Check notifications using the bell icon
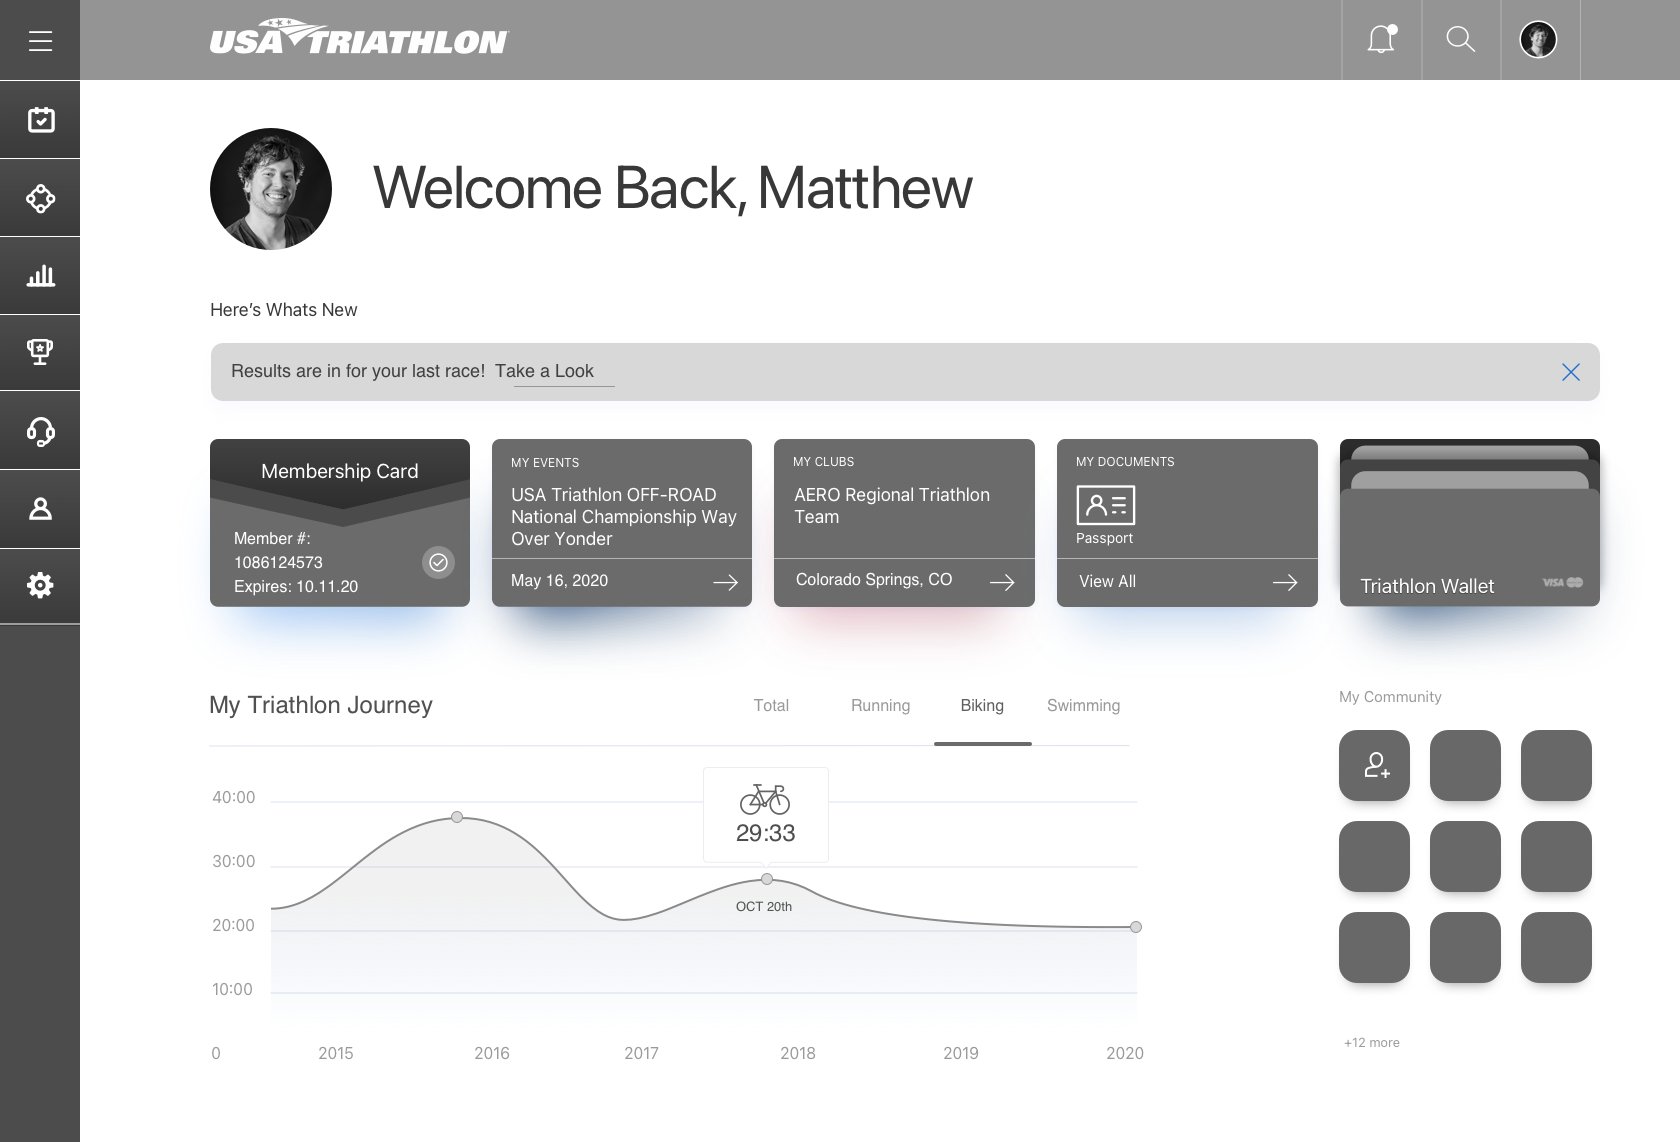The width and height of the screenshot is (1680, 1142). tap(1381, 39)
